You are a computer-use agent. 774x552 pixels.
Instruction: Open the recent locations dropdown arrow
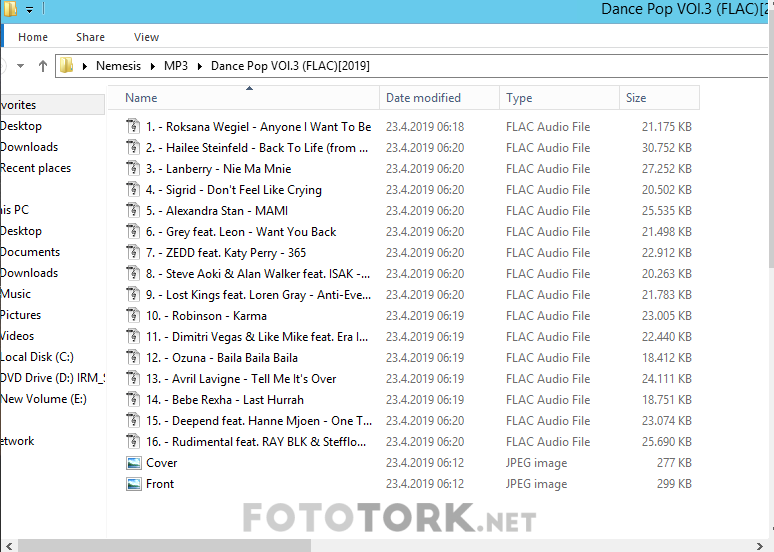20,65
